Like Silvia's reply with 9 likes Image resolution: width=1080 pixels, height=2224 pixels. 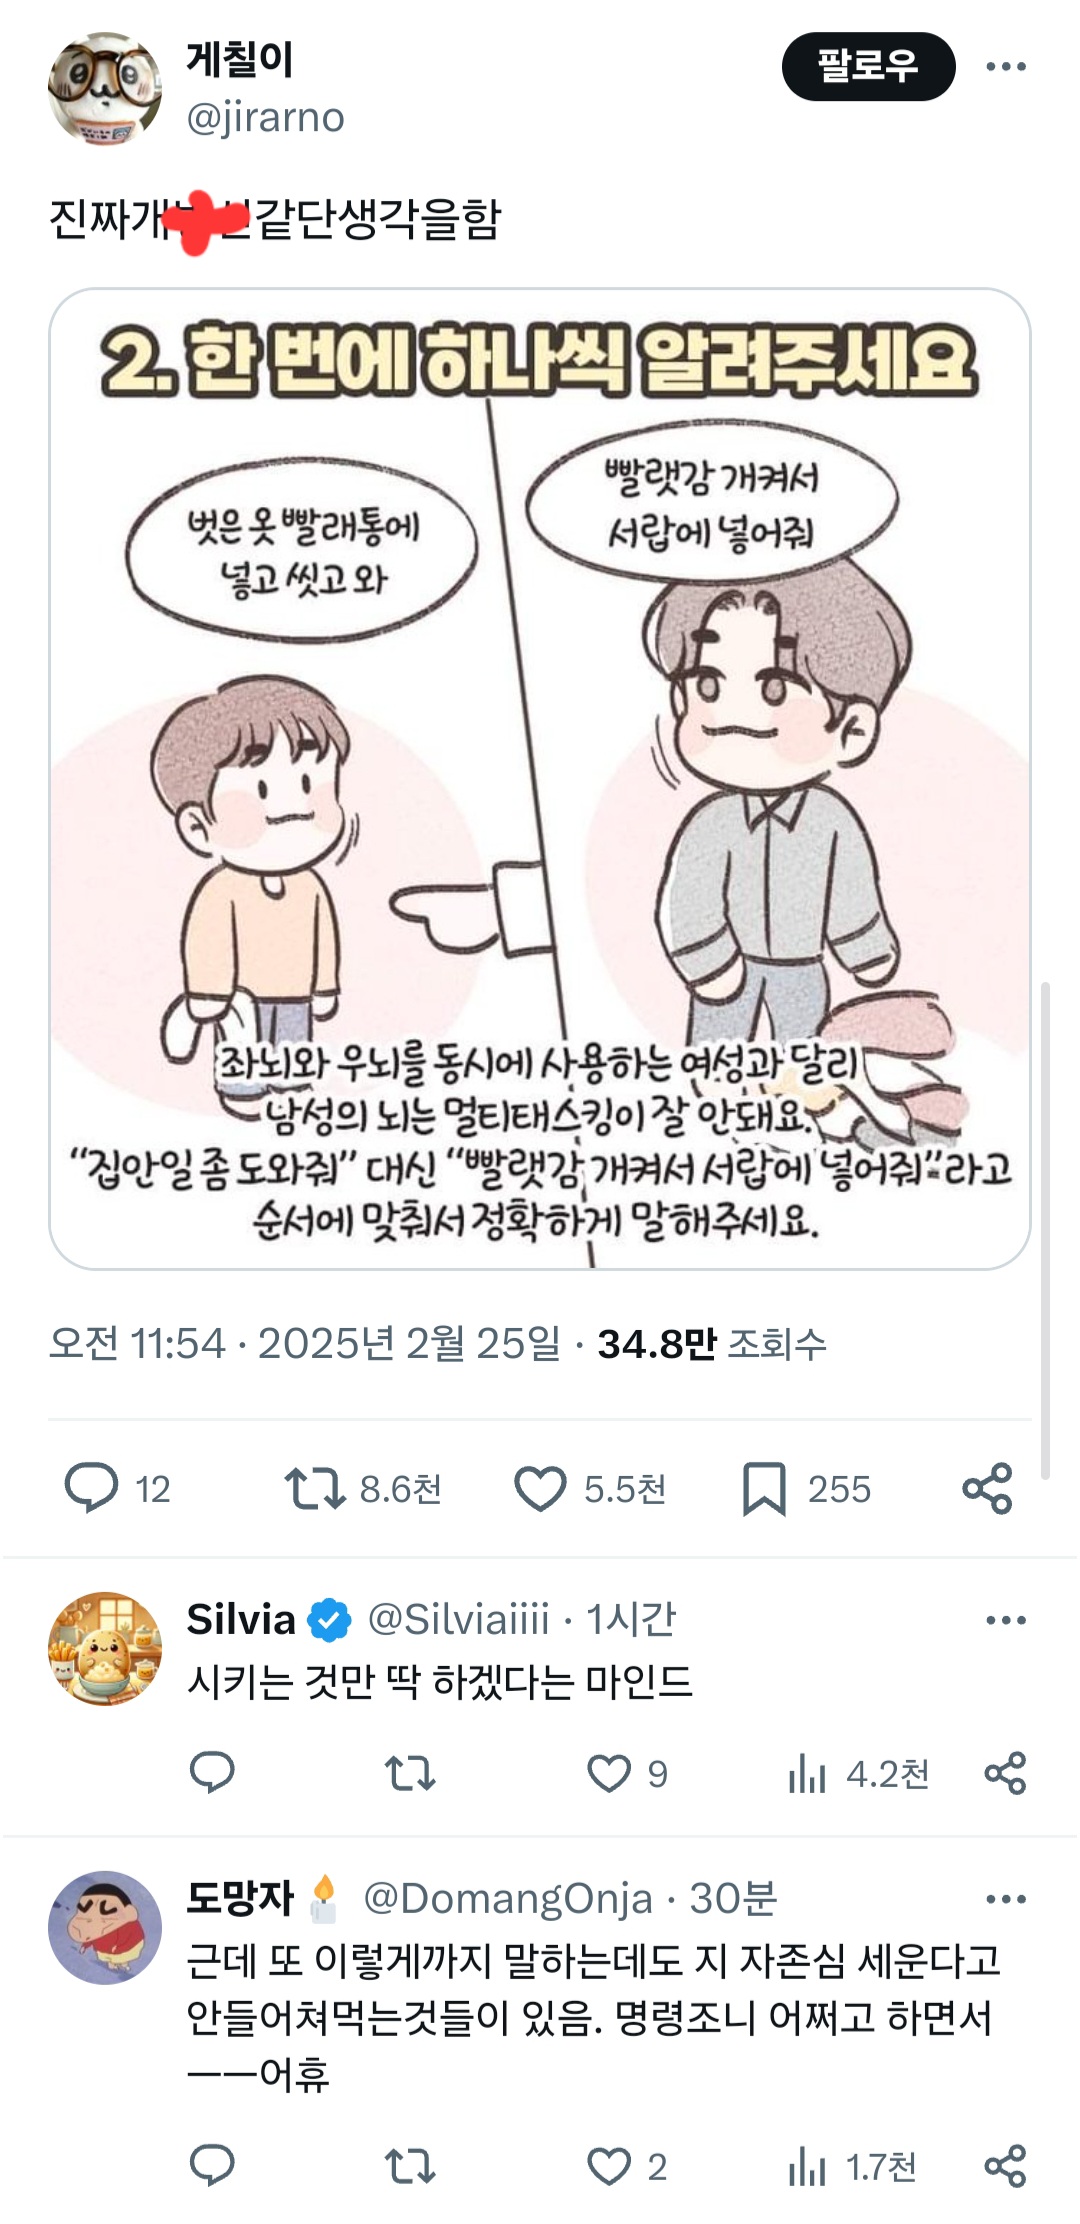pyautogui.click(x=609, y=1773)
